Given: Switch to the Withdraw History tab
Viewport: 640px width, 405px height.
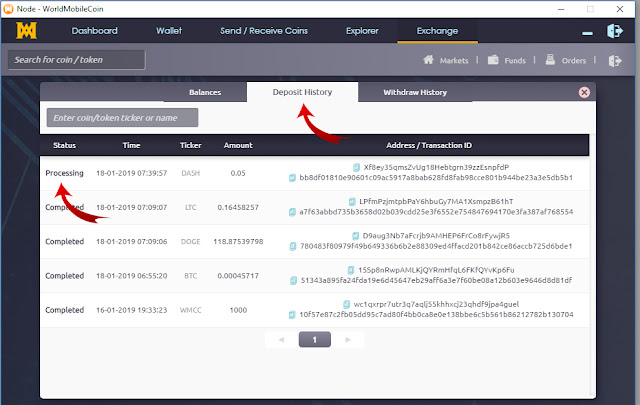Looking at the screenshot, I should pyautogui.click(x=415, y=92).
